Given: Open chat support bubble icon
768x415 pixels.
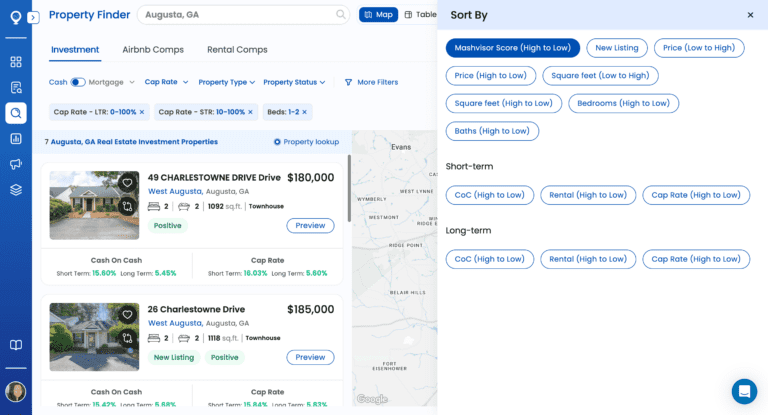Looking at the screenshot, I should [744, 391].
